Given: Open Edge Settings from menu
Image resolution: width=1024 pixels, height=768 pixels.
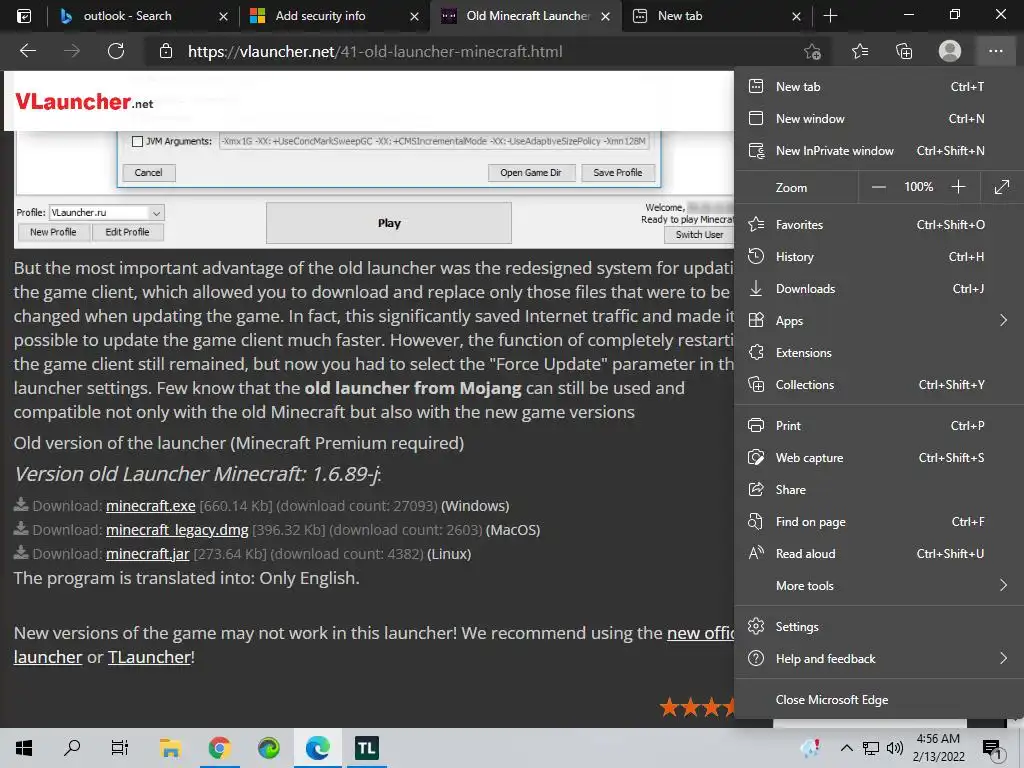Looking at the screenshot, I should click(879, 626).
